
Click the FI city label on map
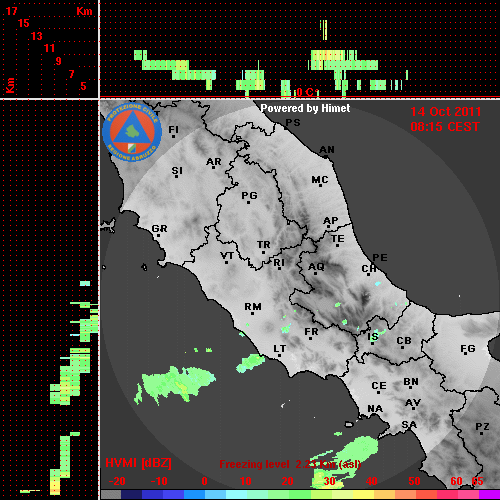point(173,129)
